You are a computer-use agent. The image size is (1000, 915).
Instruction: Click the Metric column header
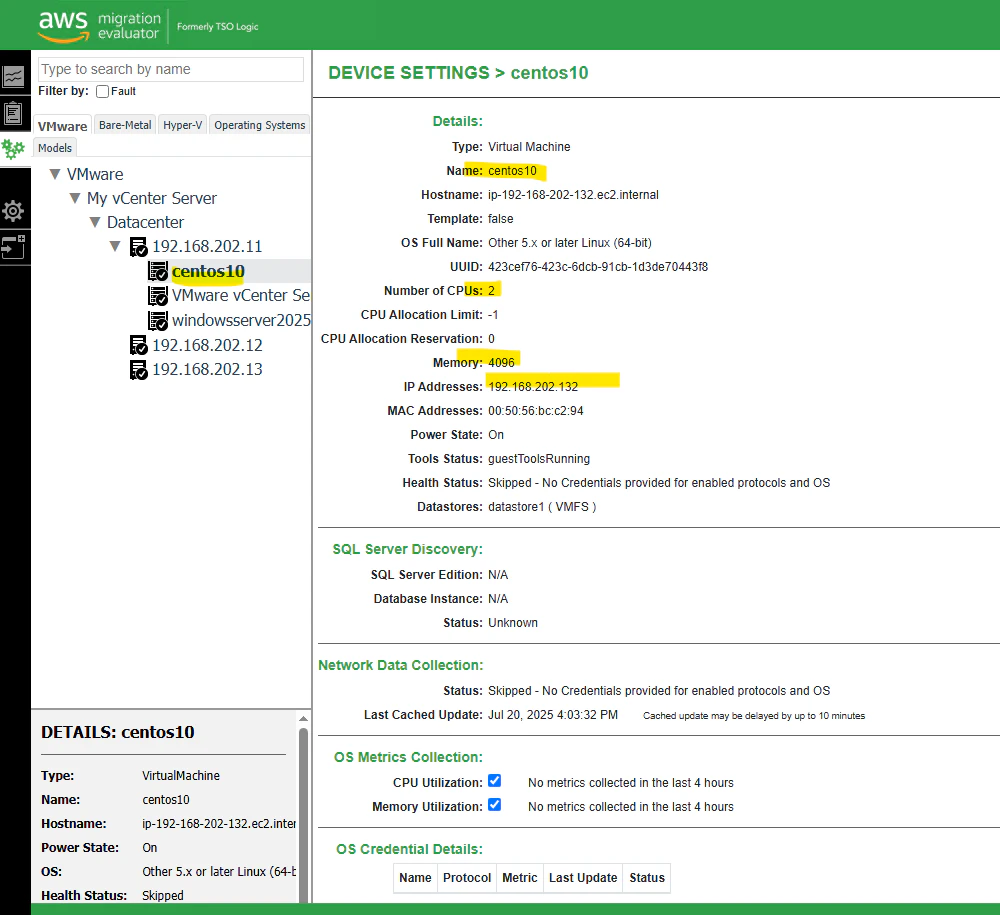tap(520, 878)
